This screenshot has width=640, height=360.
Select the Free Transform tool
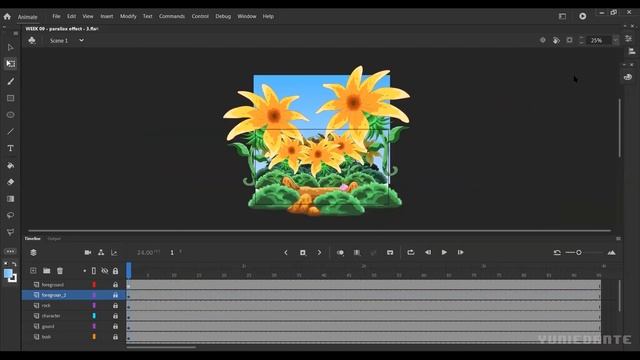tap(11, 64)
